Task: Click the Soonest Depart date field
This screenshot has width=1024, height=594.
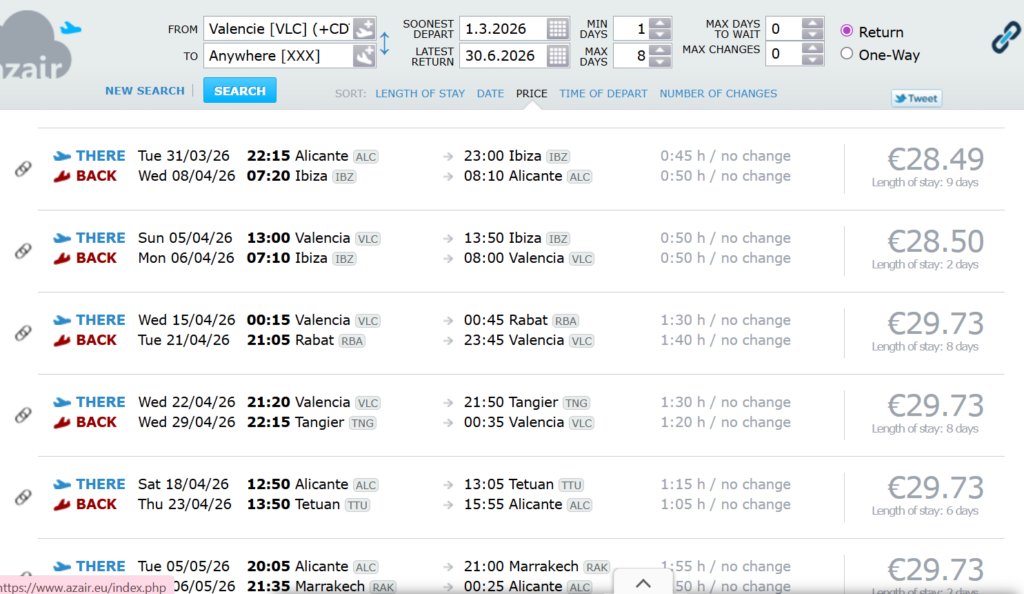Action: (502, 28)
